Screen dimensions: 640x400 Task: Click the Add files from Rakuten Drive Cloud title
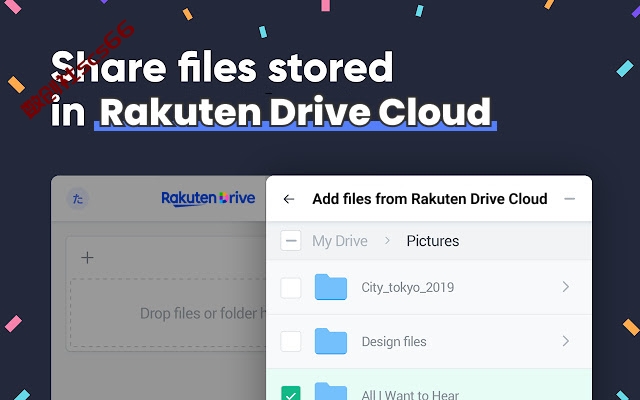430,199
